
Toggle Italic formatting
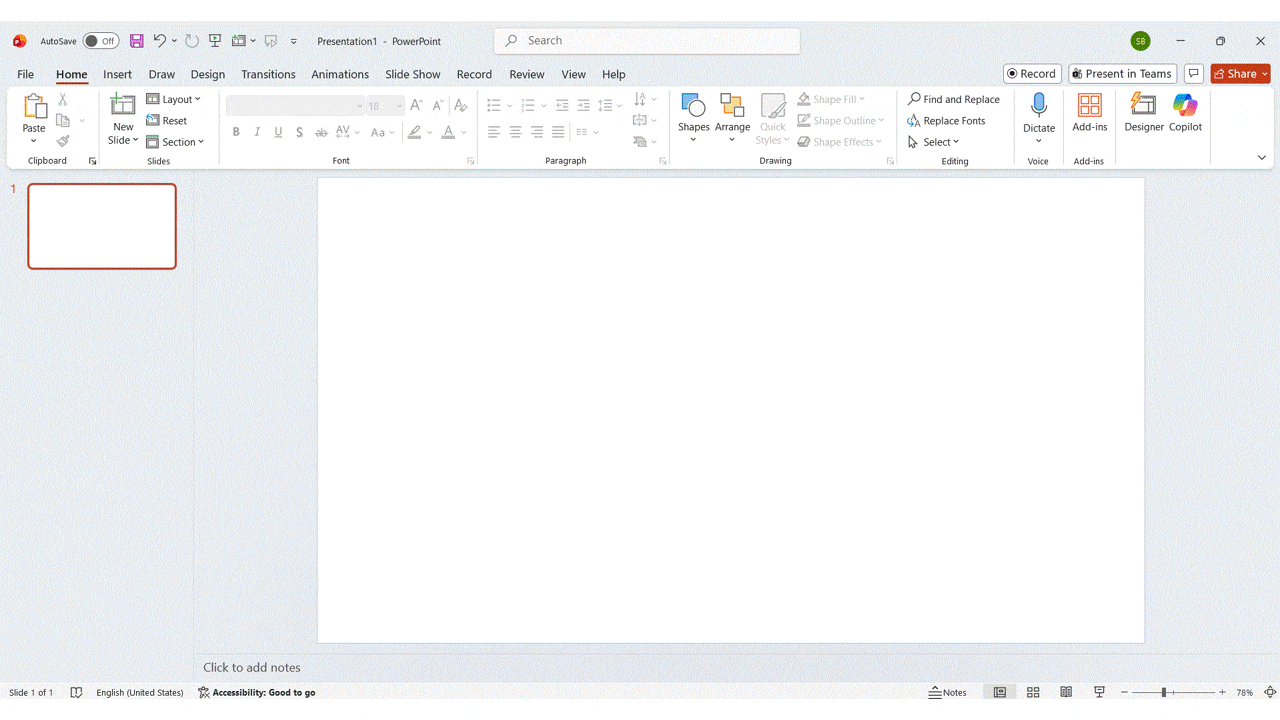tap(257, 131)
